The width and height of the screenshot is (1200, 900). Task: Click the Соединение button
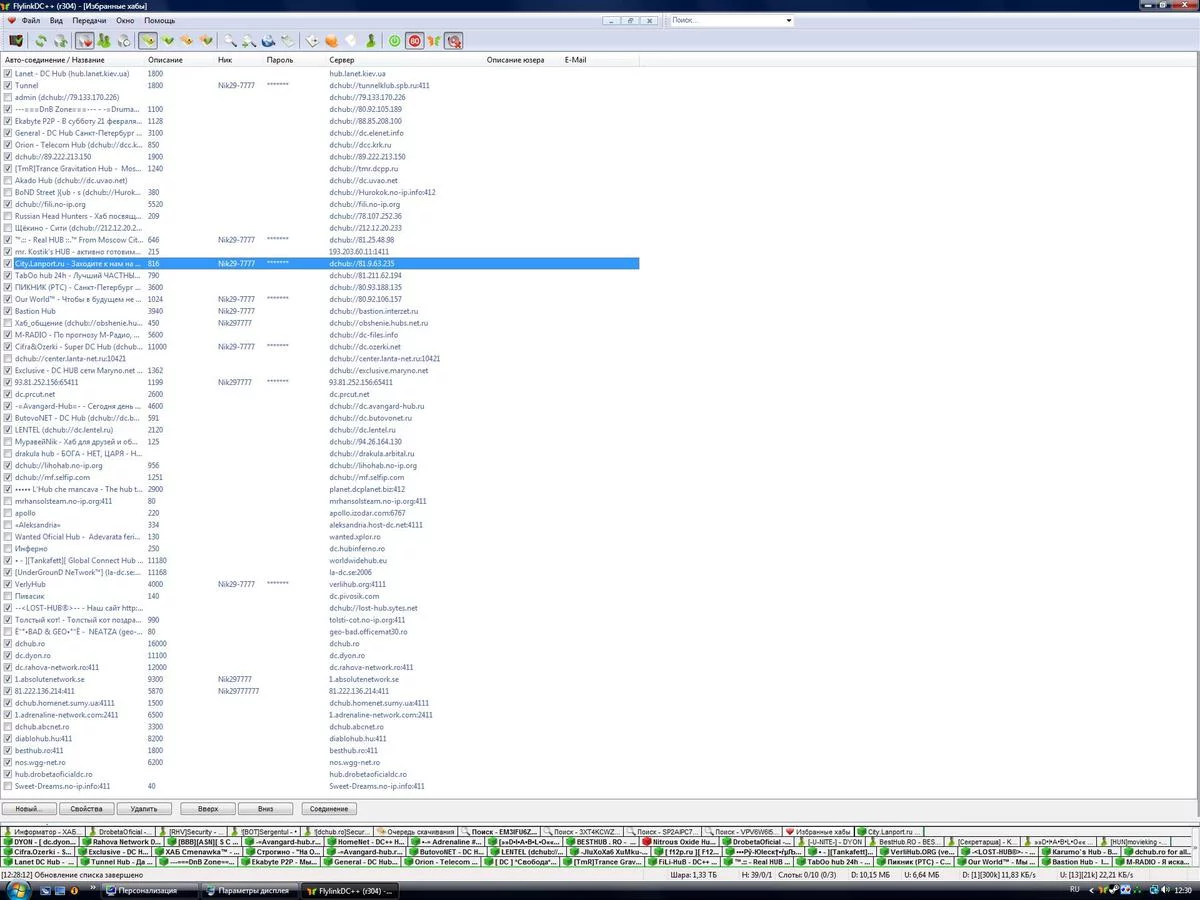click(x=328, y=808)
